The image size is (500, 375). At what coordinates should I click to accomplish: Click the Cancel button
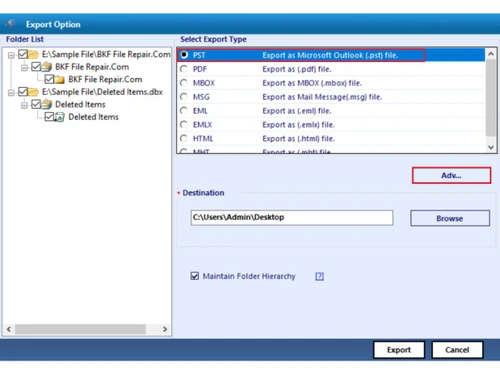[x=457, y=350]
